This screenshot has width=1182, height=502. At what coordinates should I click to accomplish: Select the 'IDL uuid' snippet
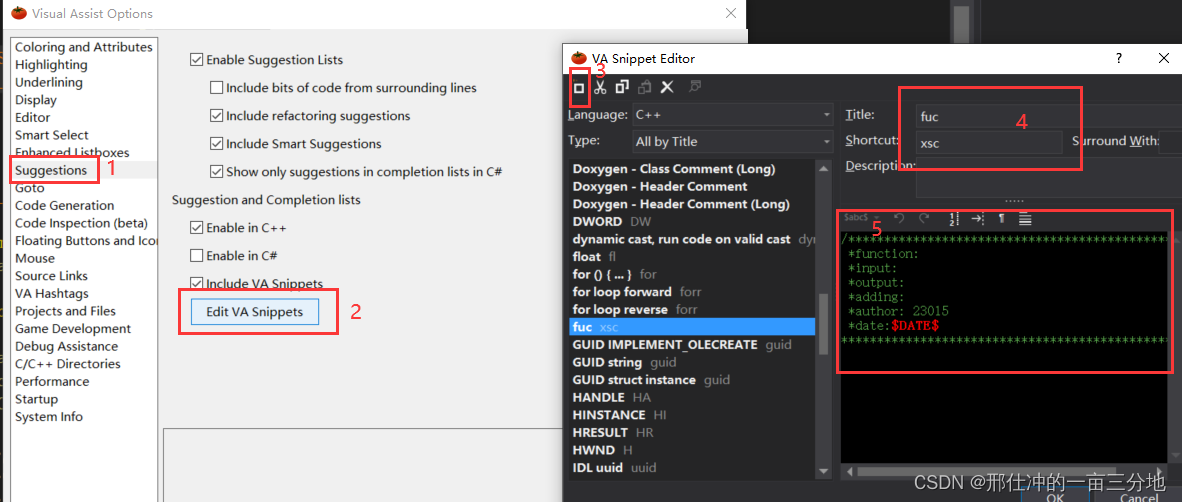(692, 467)
